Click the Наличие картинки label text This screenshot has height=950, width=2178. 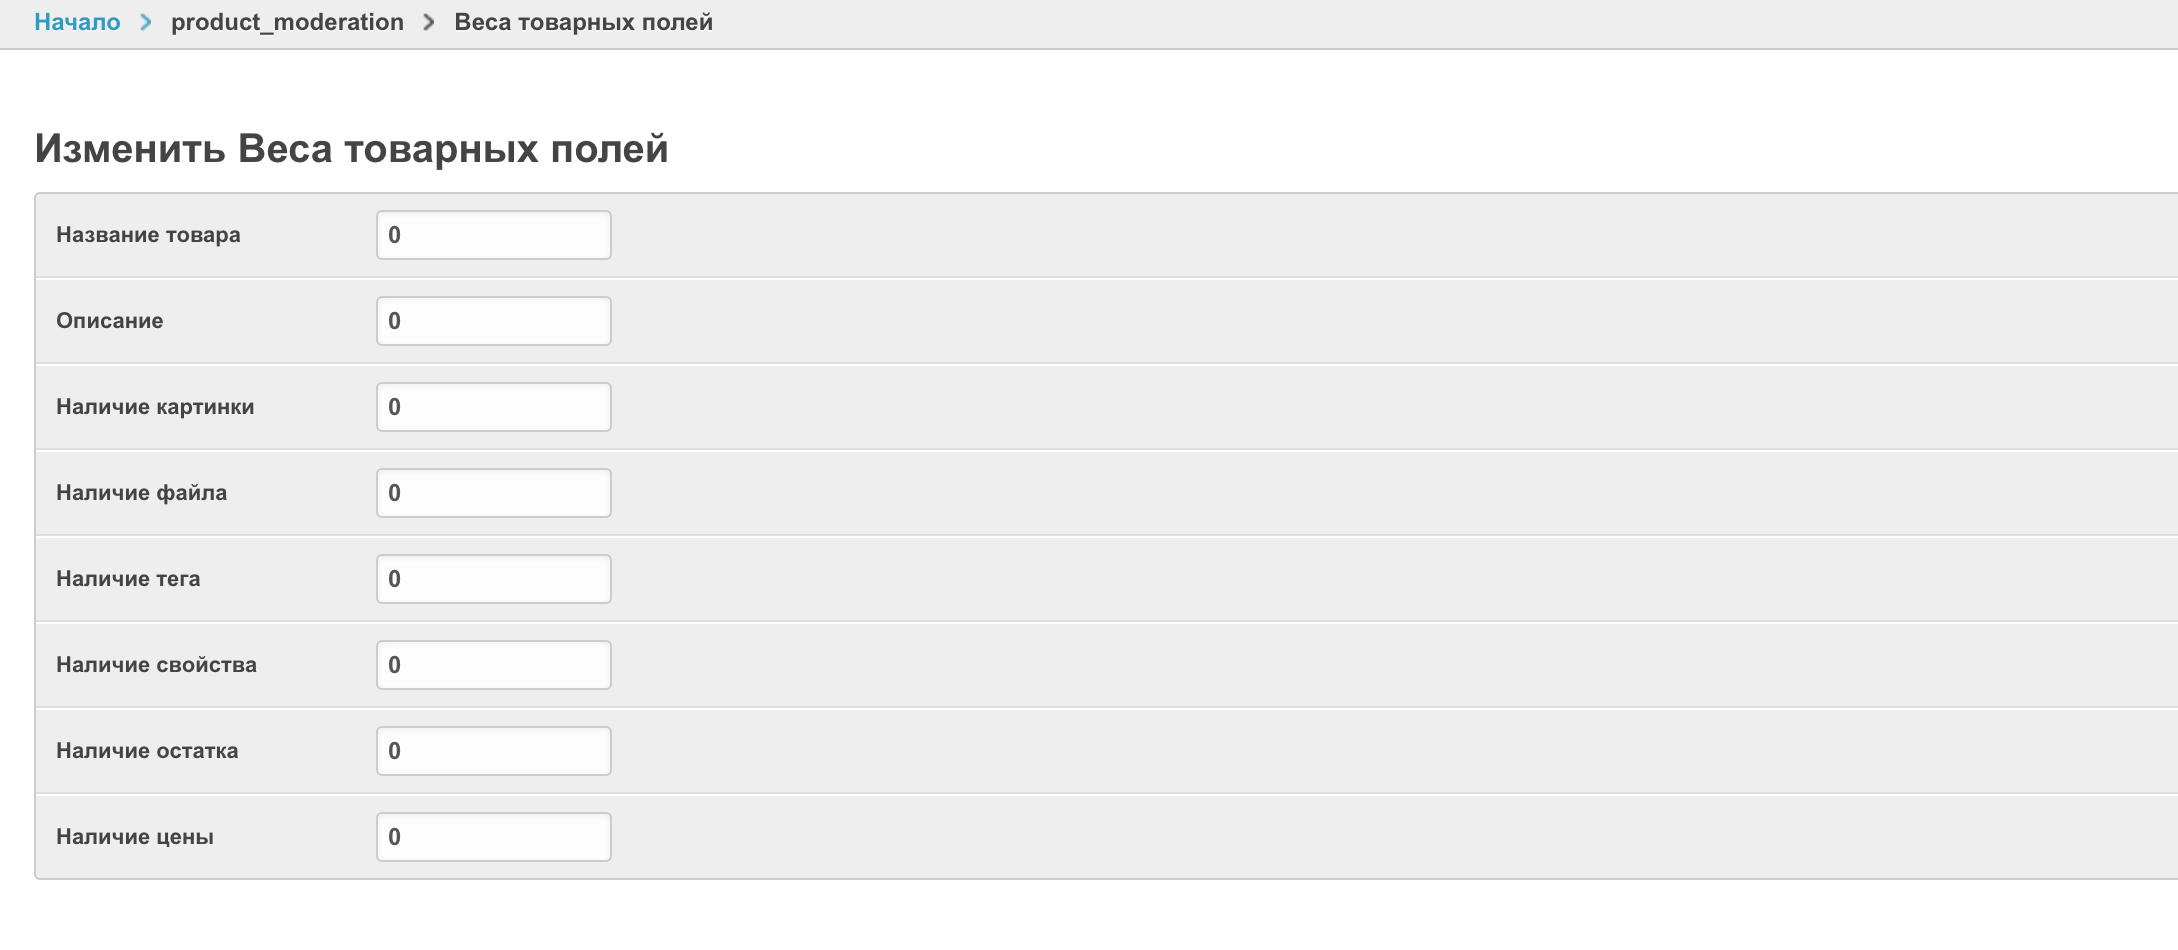pyautogui.click(x=155, y=407)
